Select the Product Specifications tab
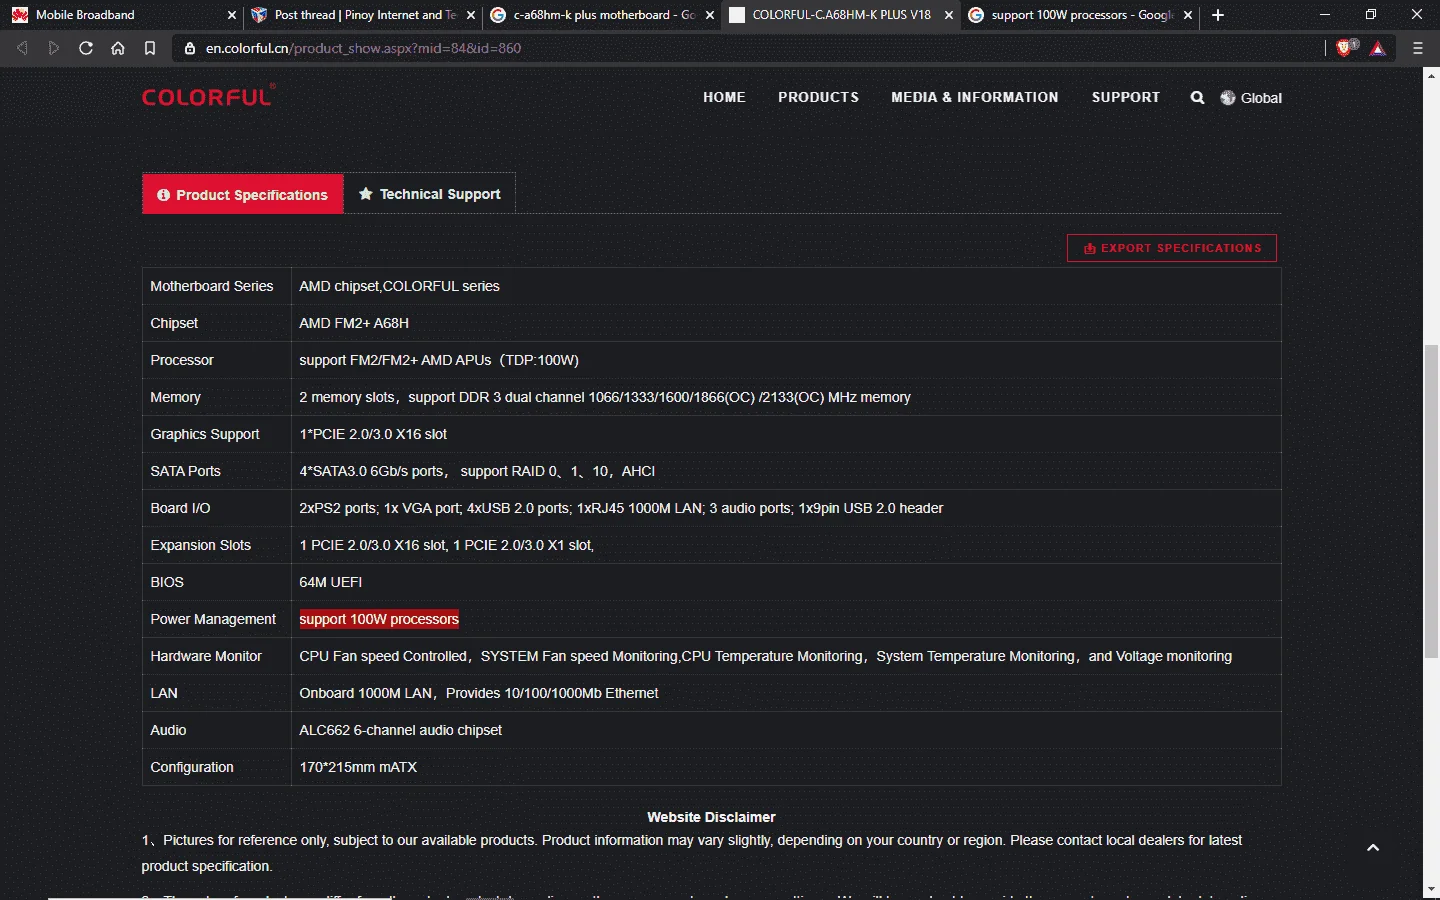The height and width of the screenshot is (900, 1440). tap(243, 194)
